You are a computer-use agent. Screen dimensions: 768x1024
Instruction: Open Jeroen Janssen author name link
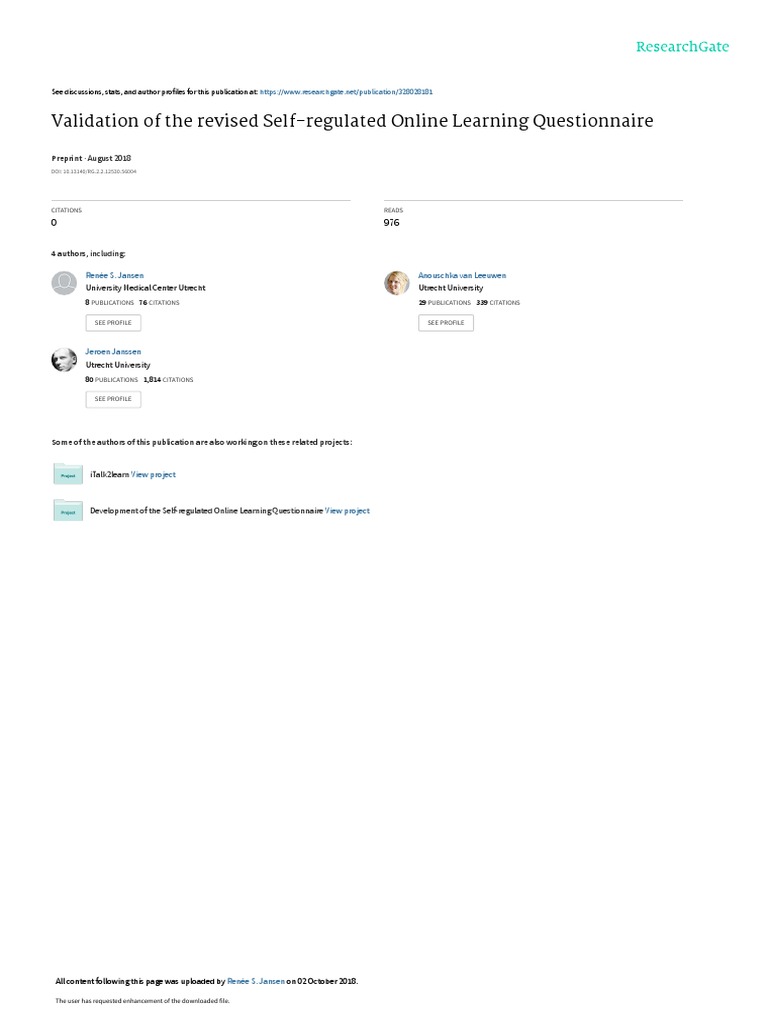click(x=113, y=351)
